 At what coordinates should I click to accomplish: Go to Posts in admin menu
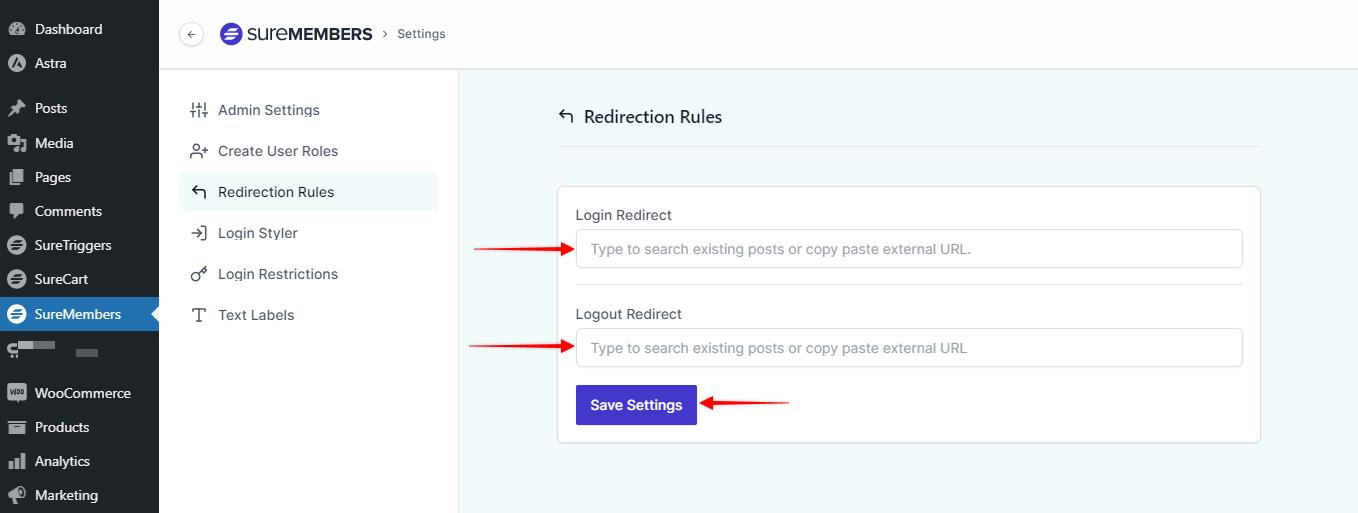pos(51,108)
